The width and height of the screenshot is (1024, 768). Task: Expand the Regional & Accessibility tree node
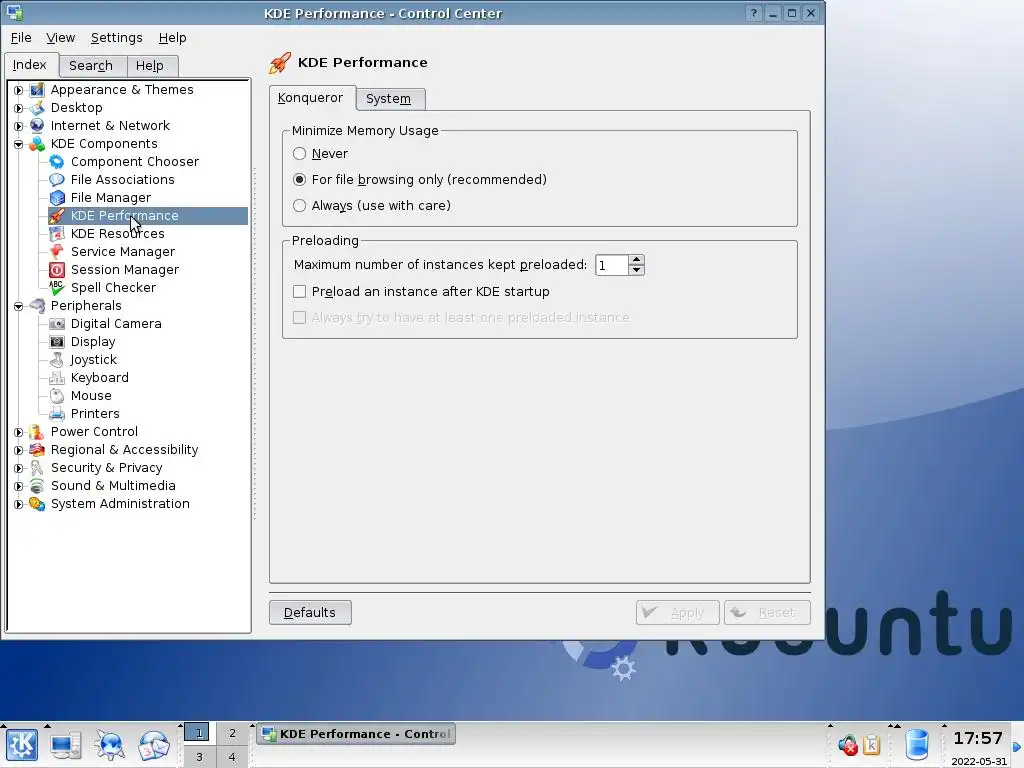[18, 450]
